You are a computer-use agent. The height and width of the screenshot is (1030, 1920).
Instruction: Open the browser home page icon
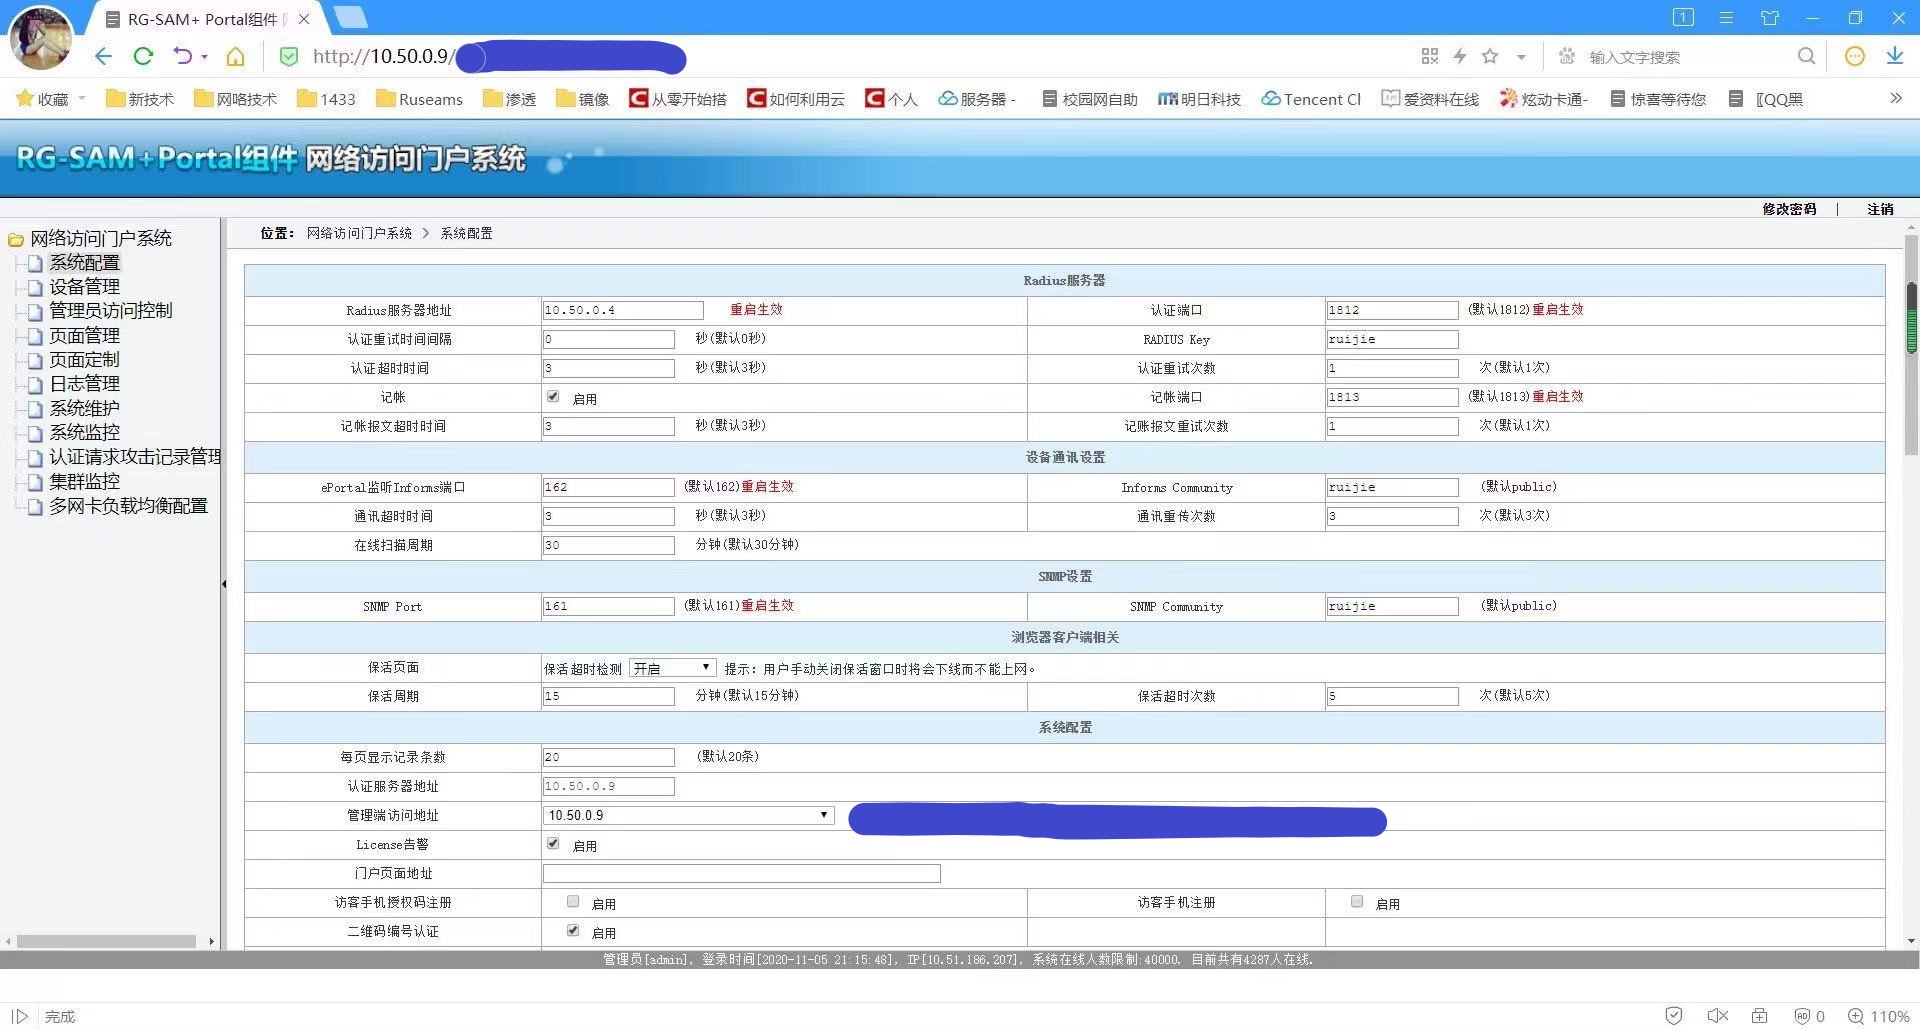(x=235, y=56)
